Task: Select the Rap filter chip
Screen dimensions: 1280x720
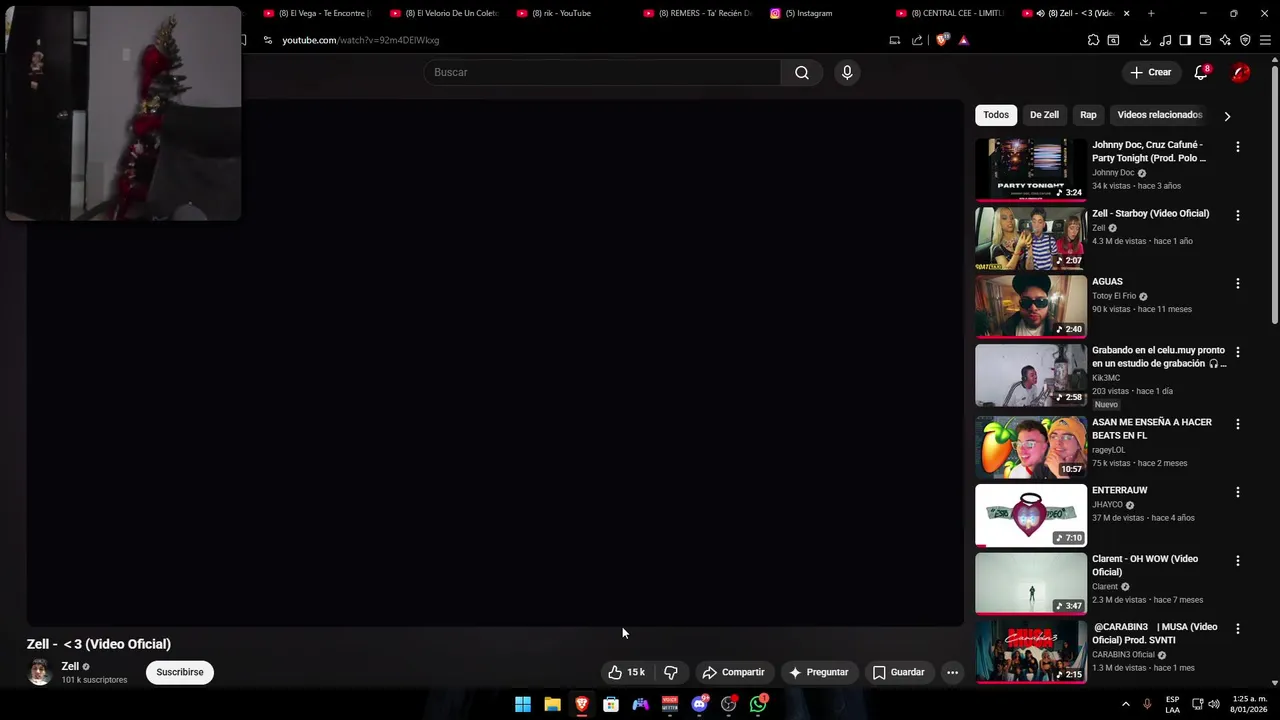Action: (1088, 115)
